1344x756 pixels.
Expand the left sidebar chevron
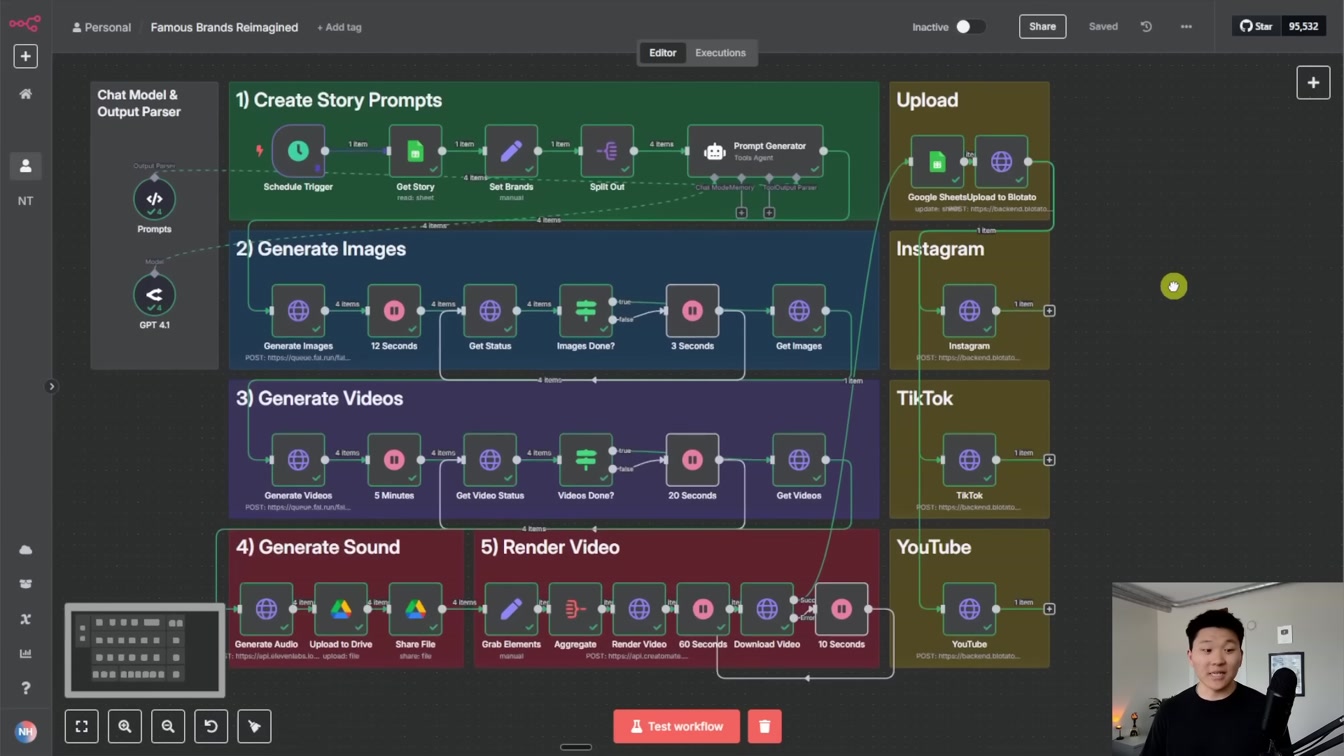(52, 386)
